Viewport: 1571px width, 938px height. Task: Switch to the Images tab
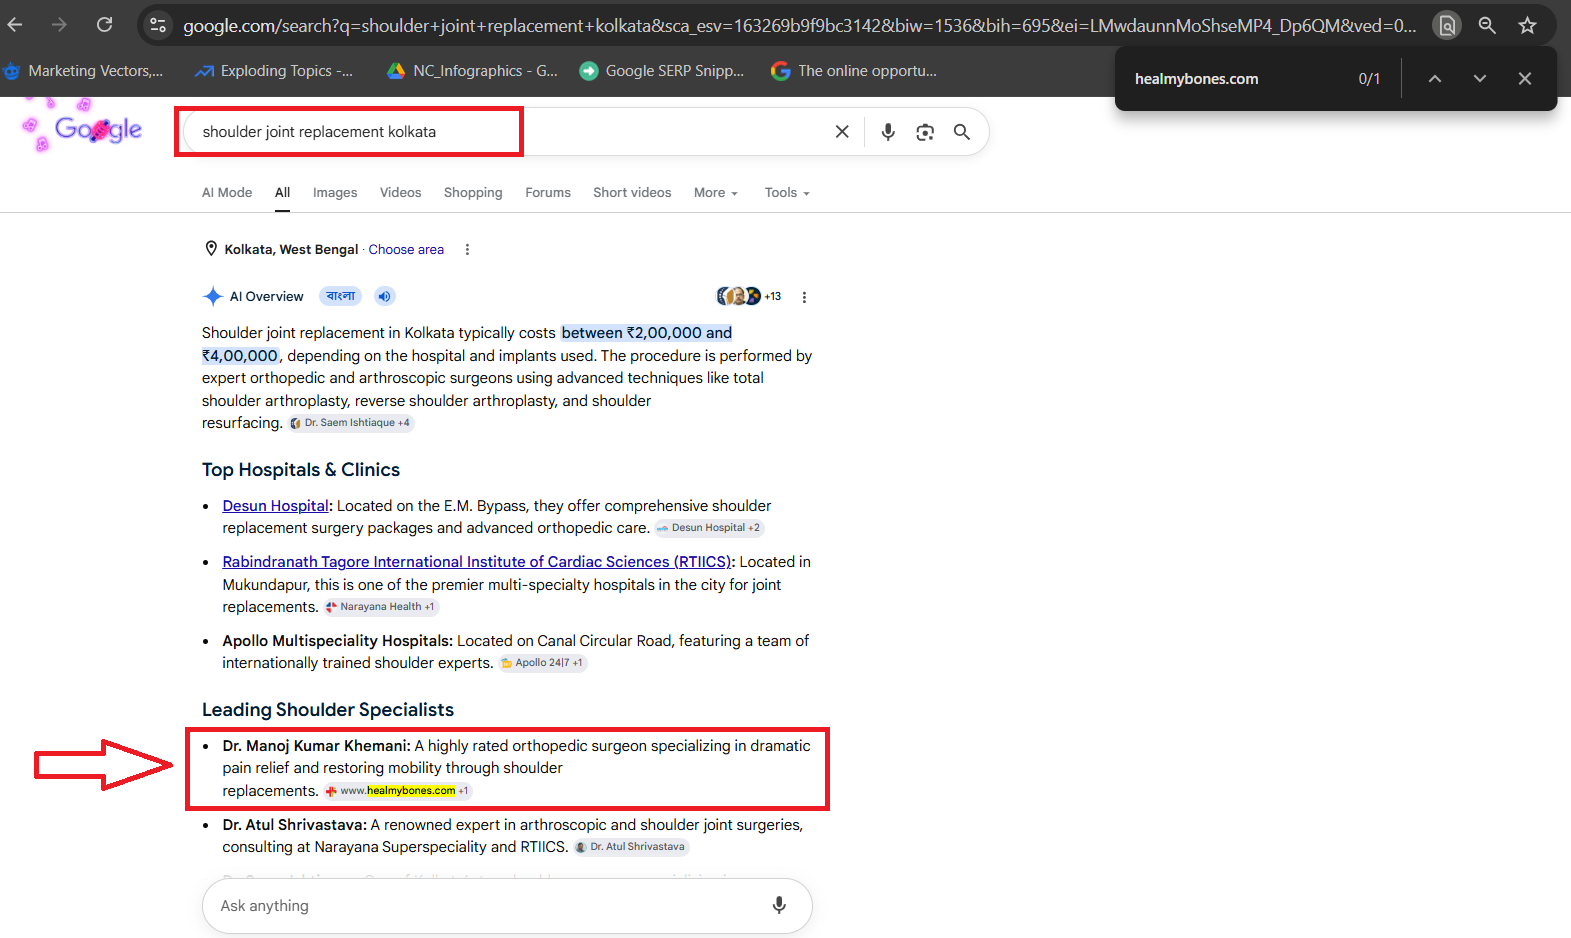click(335, 193)
